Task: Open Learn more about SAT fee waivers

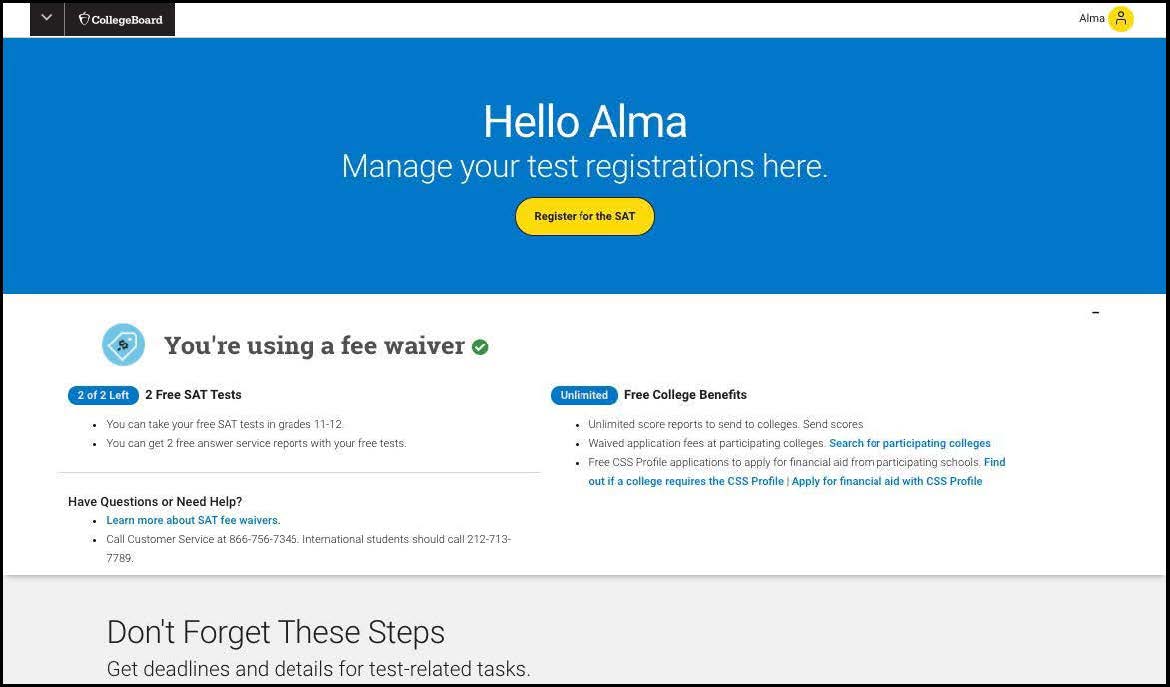Action: 193,520
